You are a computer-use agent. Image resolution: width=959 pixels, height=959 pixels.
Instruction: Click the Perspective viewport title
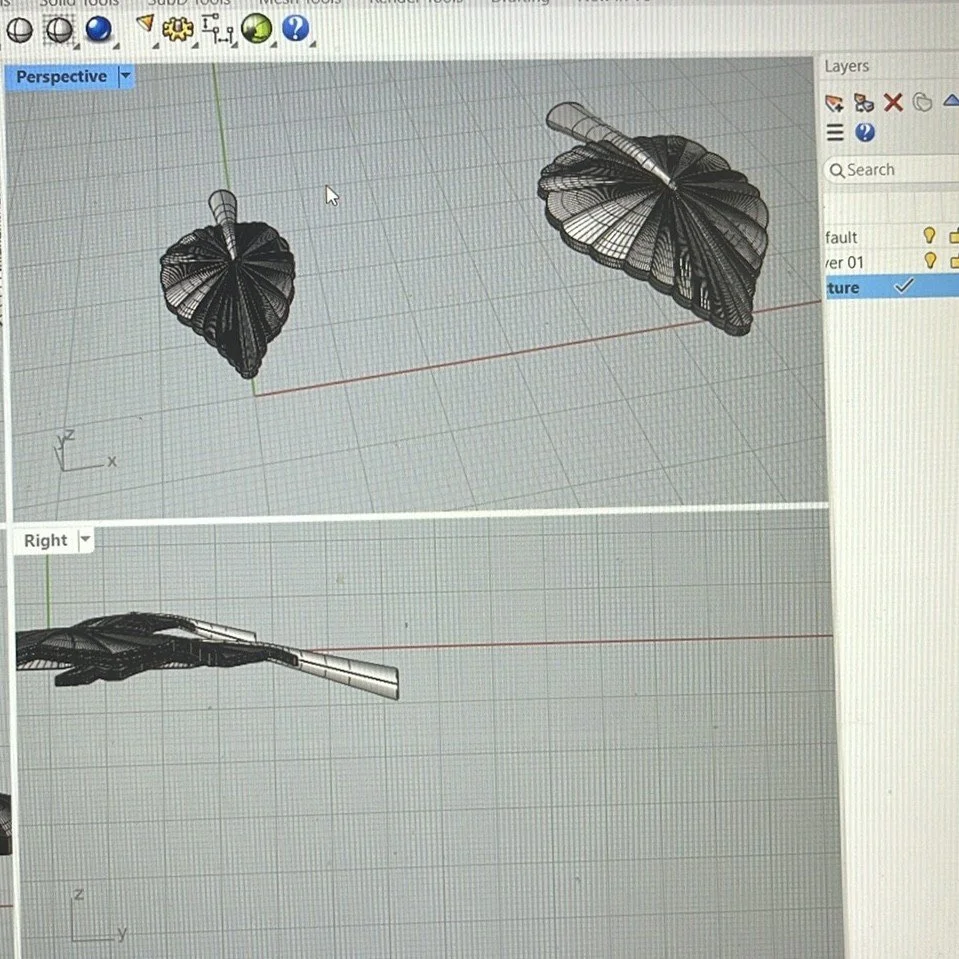(61, 76)
